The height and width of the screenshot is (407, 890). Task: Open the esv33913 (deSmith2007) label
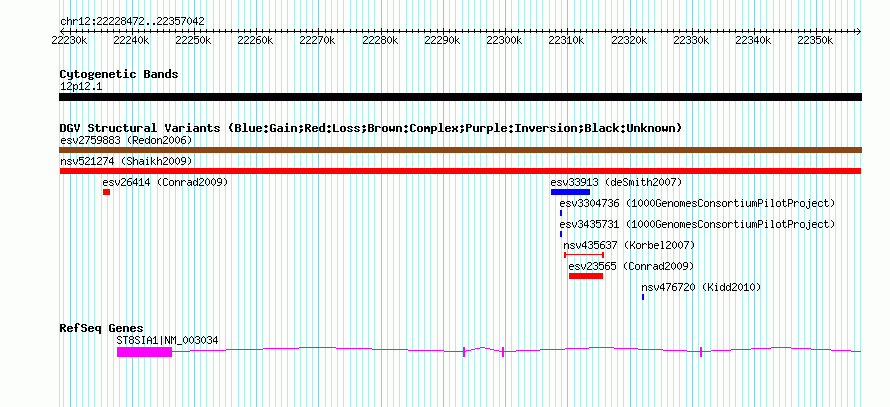pyautogui.click(x=616, y=182)
